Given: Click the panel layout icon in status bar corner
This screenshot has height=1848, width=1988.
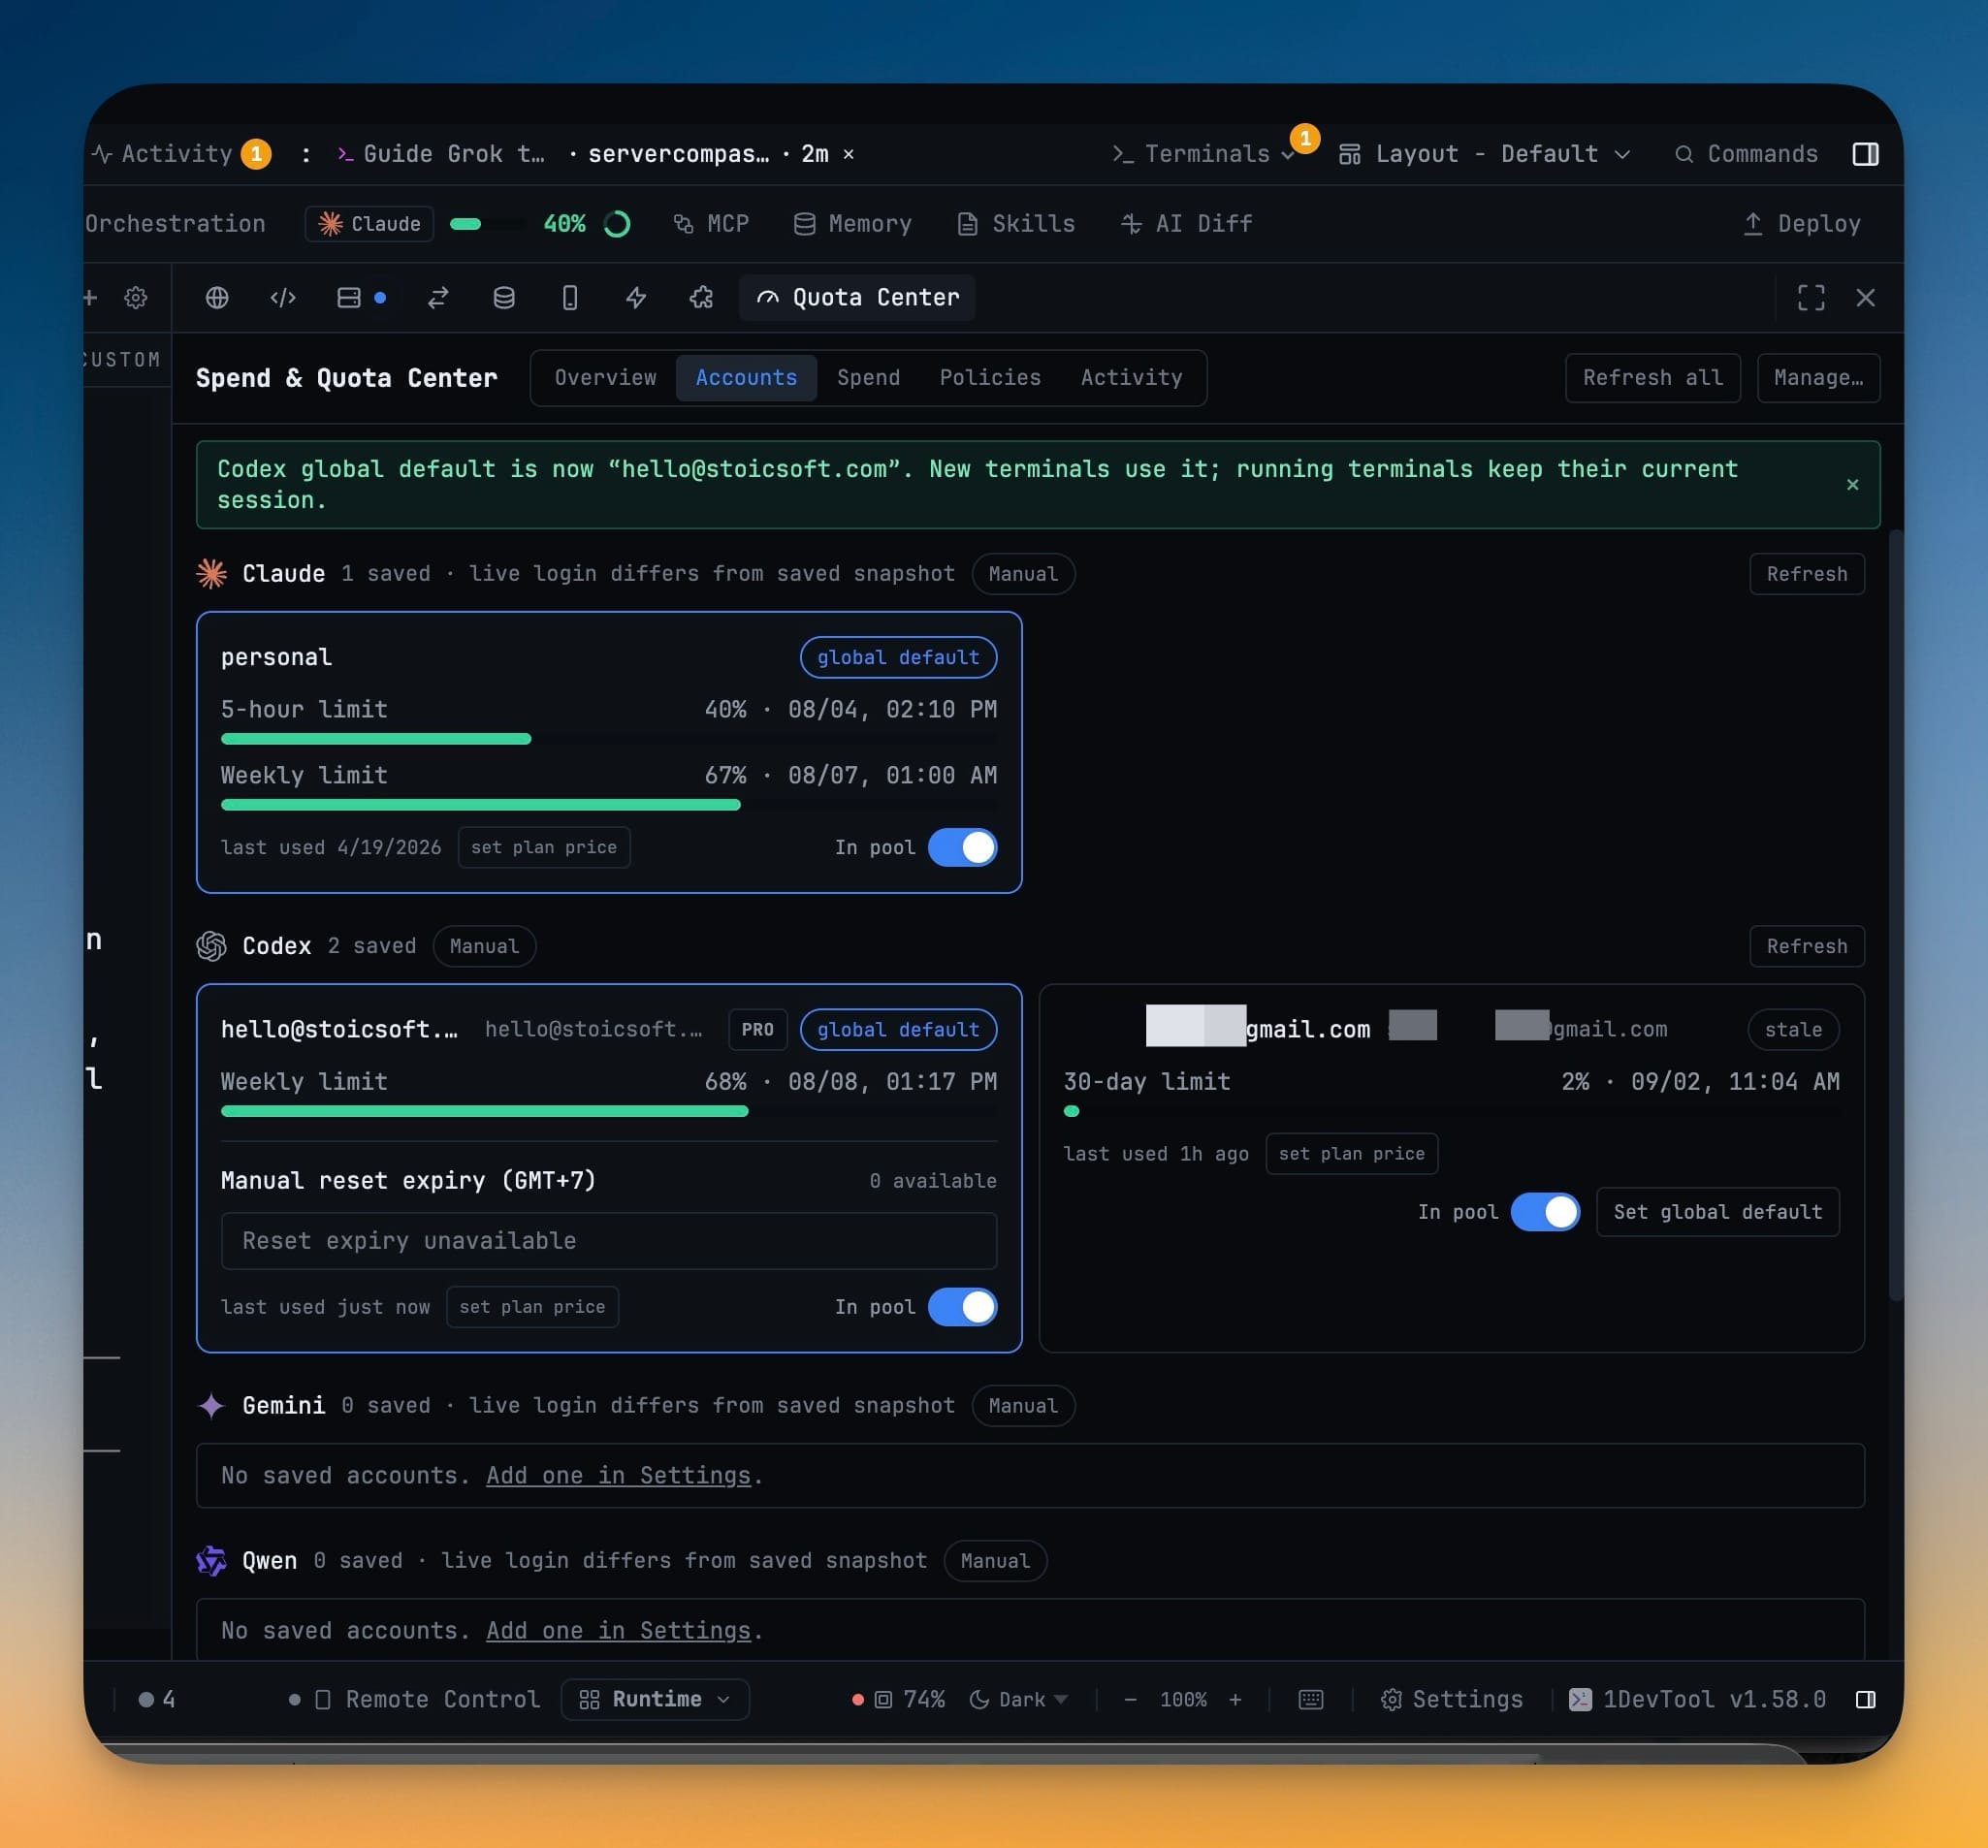Looking at the screenshot, I should point(1865,1700).
